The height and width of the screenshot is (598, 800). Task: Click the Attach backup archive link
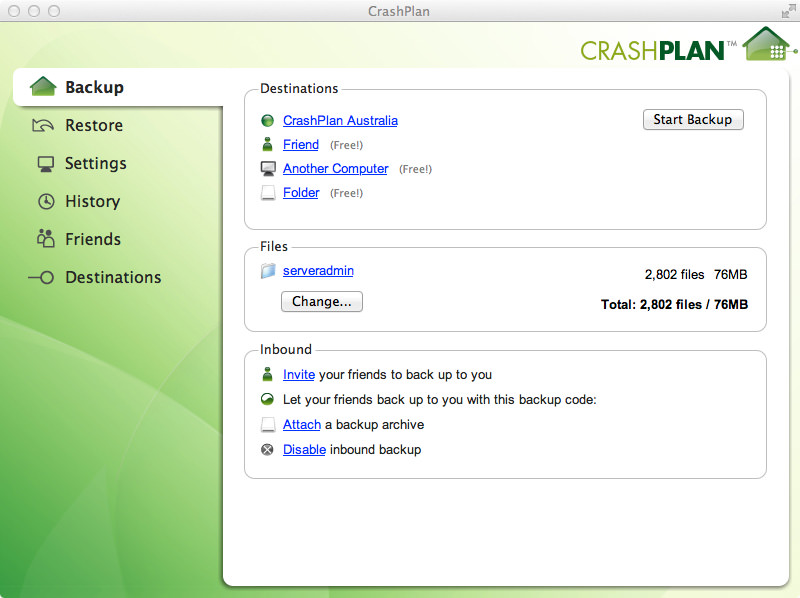tap(302, 425)
